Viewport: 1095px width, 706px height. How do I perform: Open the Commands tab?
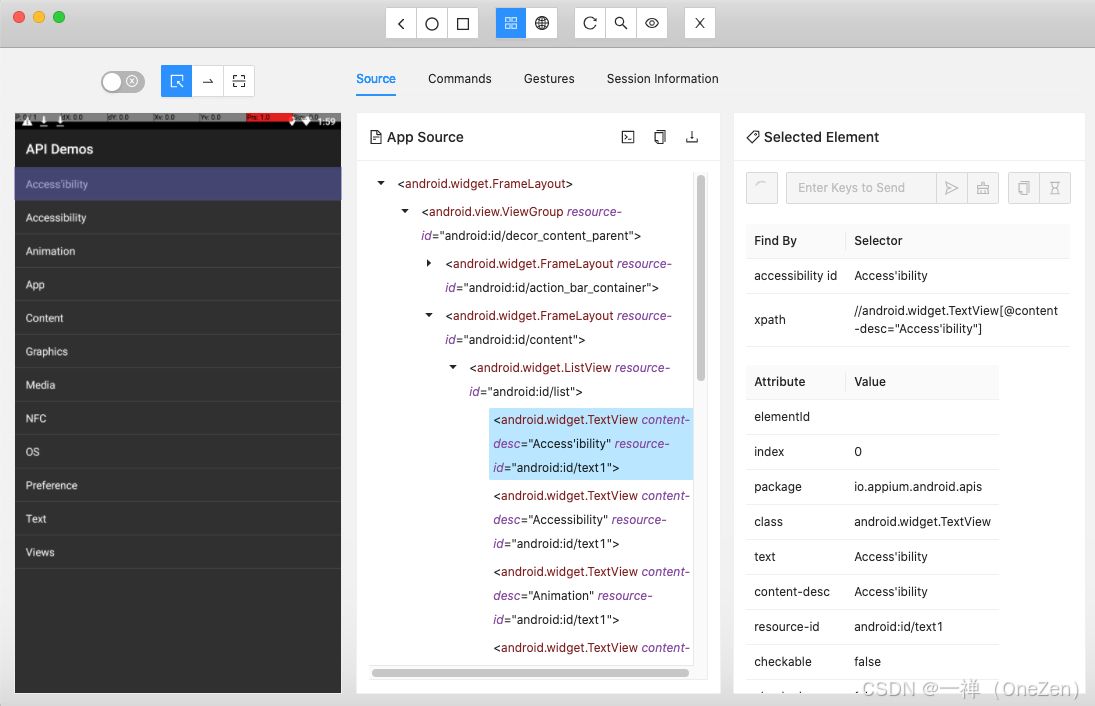pyautogui.click(x=460, y=79)
